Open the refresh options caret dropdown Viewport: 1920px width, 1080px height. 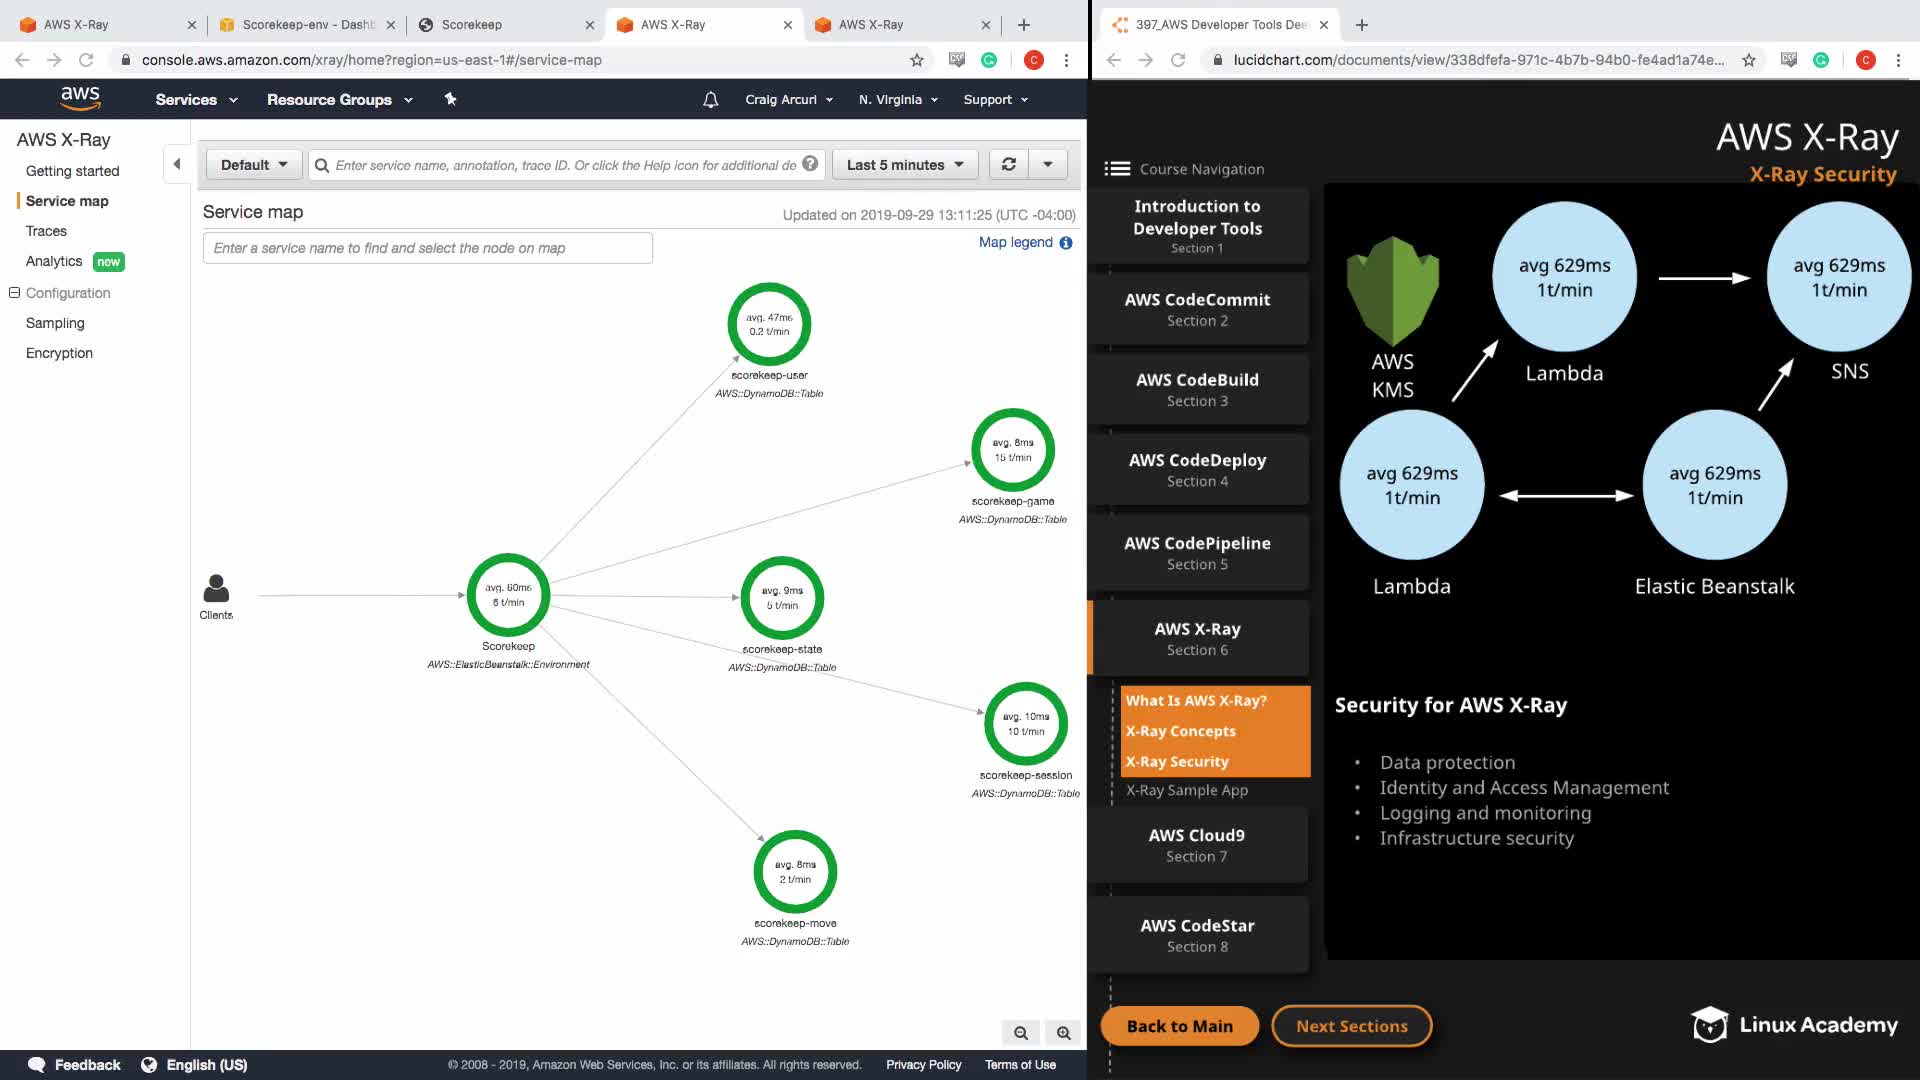pyautogui.click(x=1048, y=164)
